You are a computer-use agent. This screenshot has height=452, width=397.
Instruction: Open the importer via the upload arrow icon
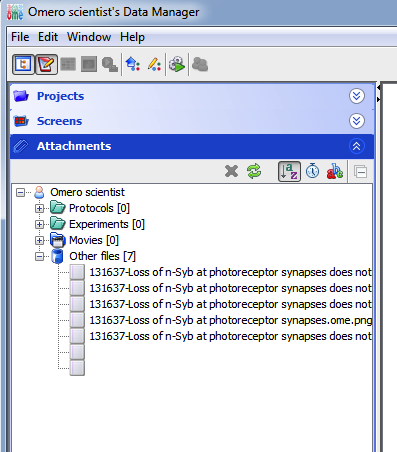point(133,64)
